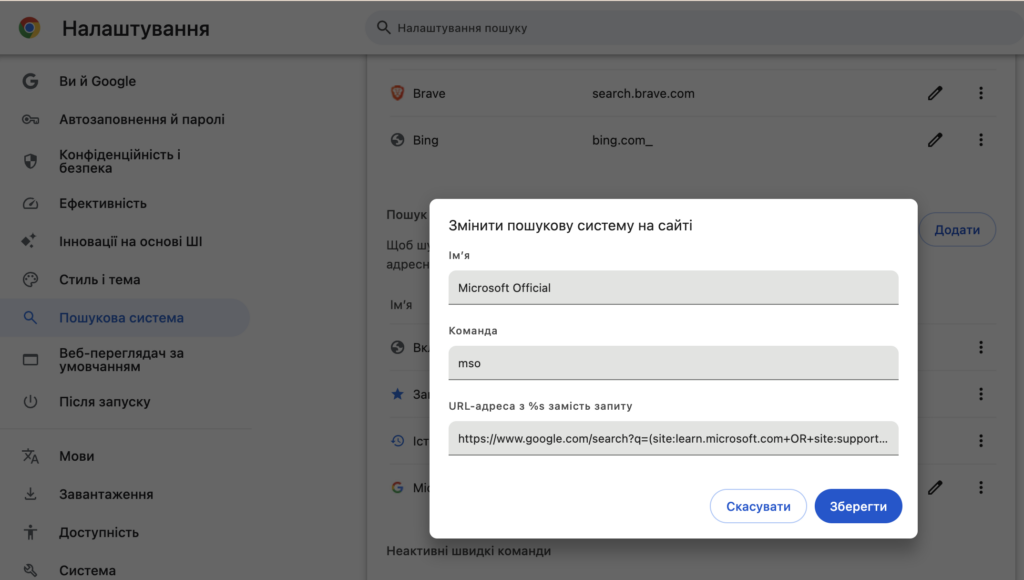Open more options for Bing row
1024x580 pixels.
[x=981, y=140]
